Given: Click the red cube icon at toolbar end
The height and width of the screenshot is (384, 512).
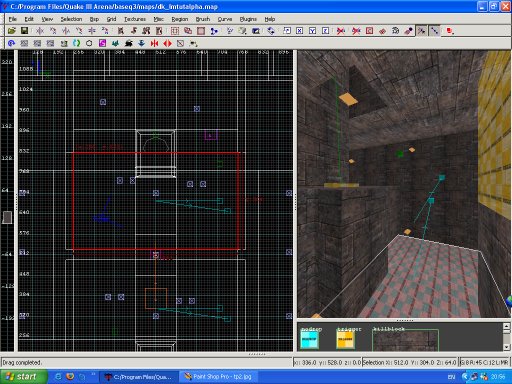Looking at the screenshot, I should point(450,31).
